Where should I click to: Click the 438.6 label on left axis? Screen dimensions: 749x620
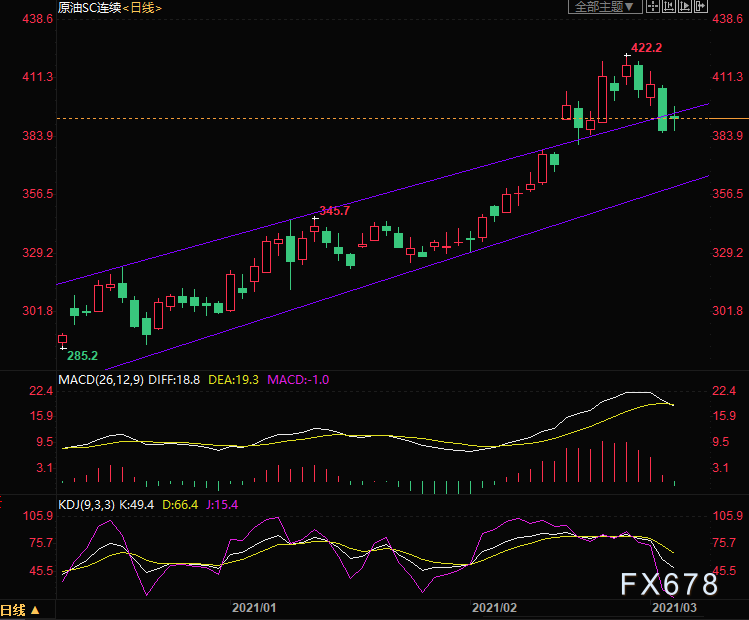(x=38, y=19)
